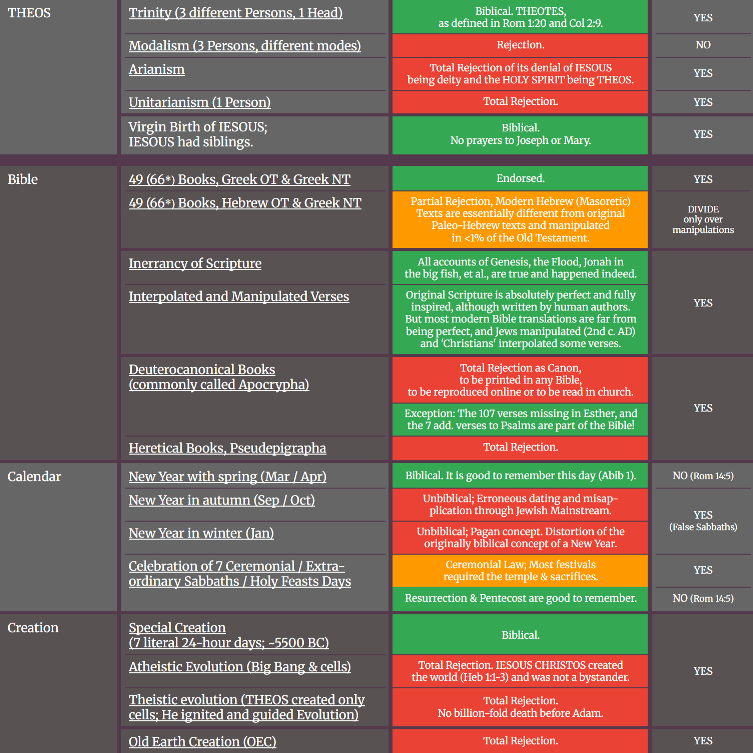753x753 pixels.
Task: Open the Arianism link
Action: [157, 69]
